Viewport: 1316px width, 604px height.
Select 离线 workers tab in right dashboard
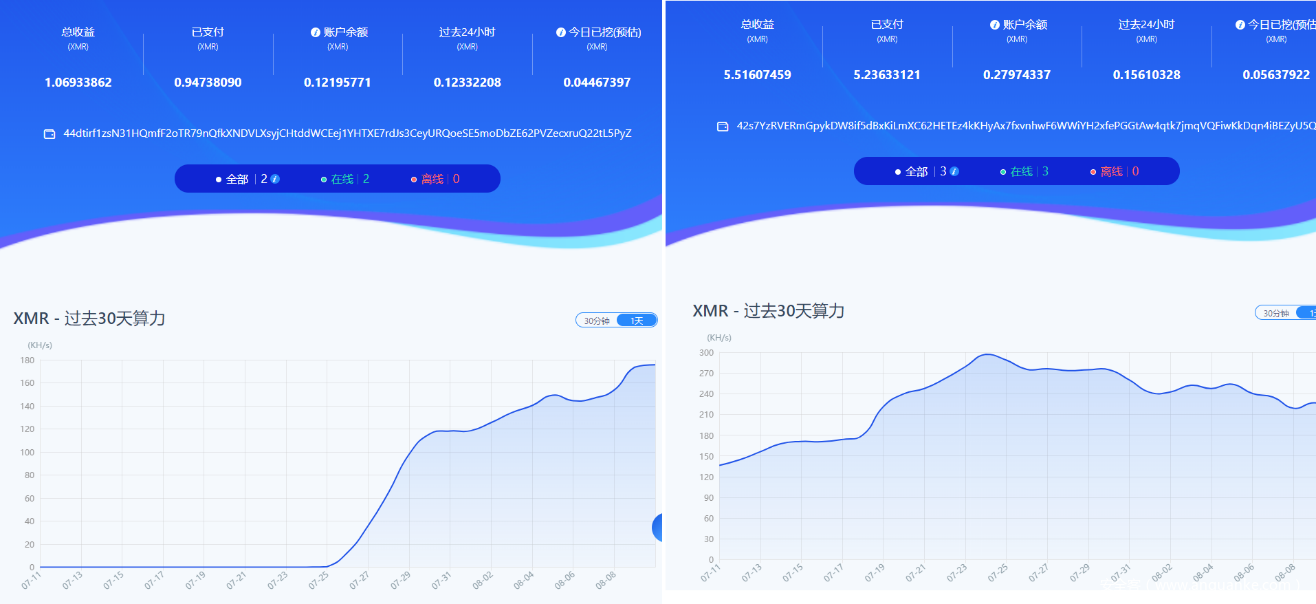[1111, 172]
